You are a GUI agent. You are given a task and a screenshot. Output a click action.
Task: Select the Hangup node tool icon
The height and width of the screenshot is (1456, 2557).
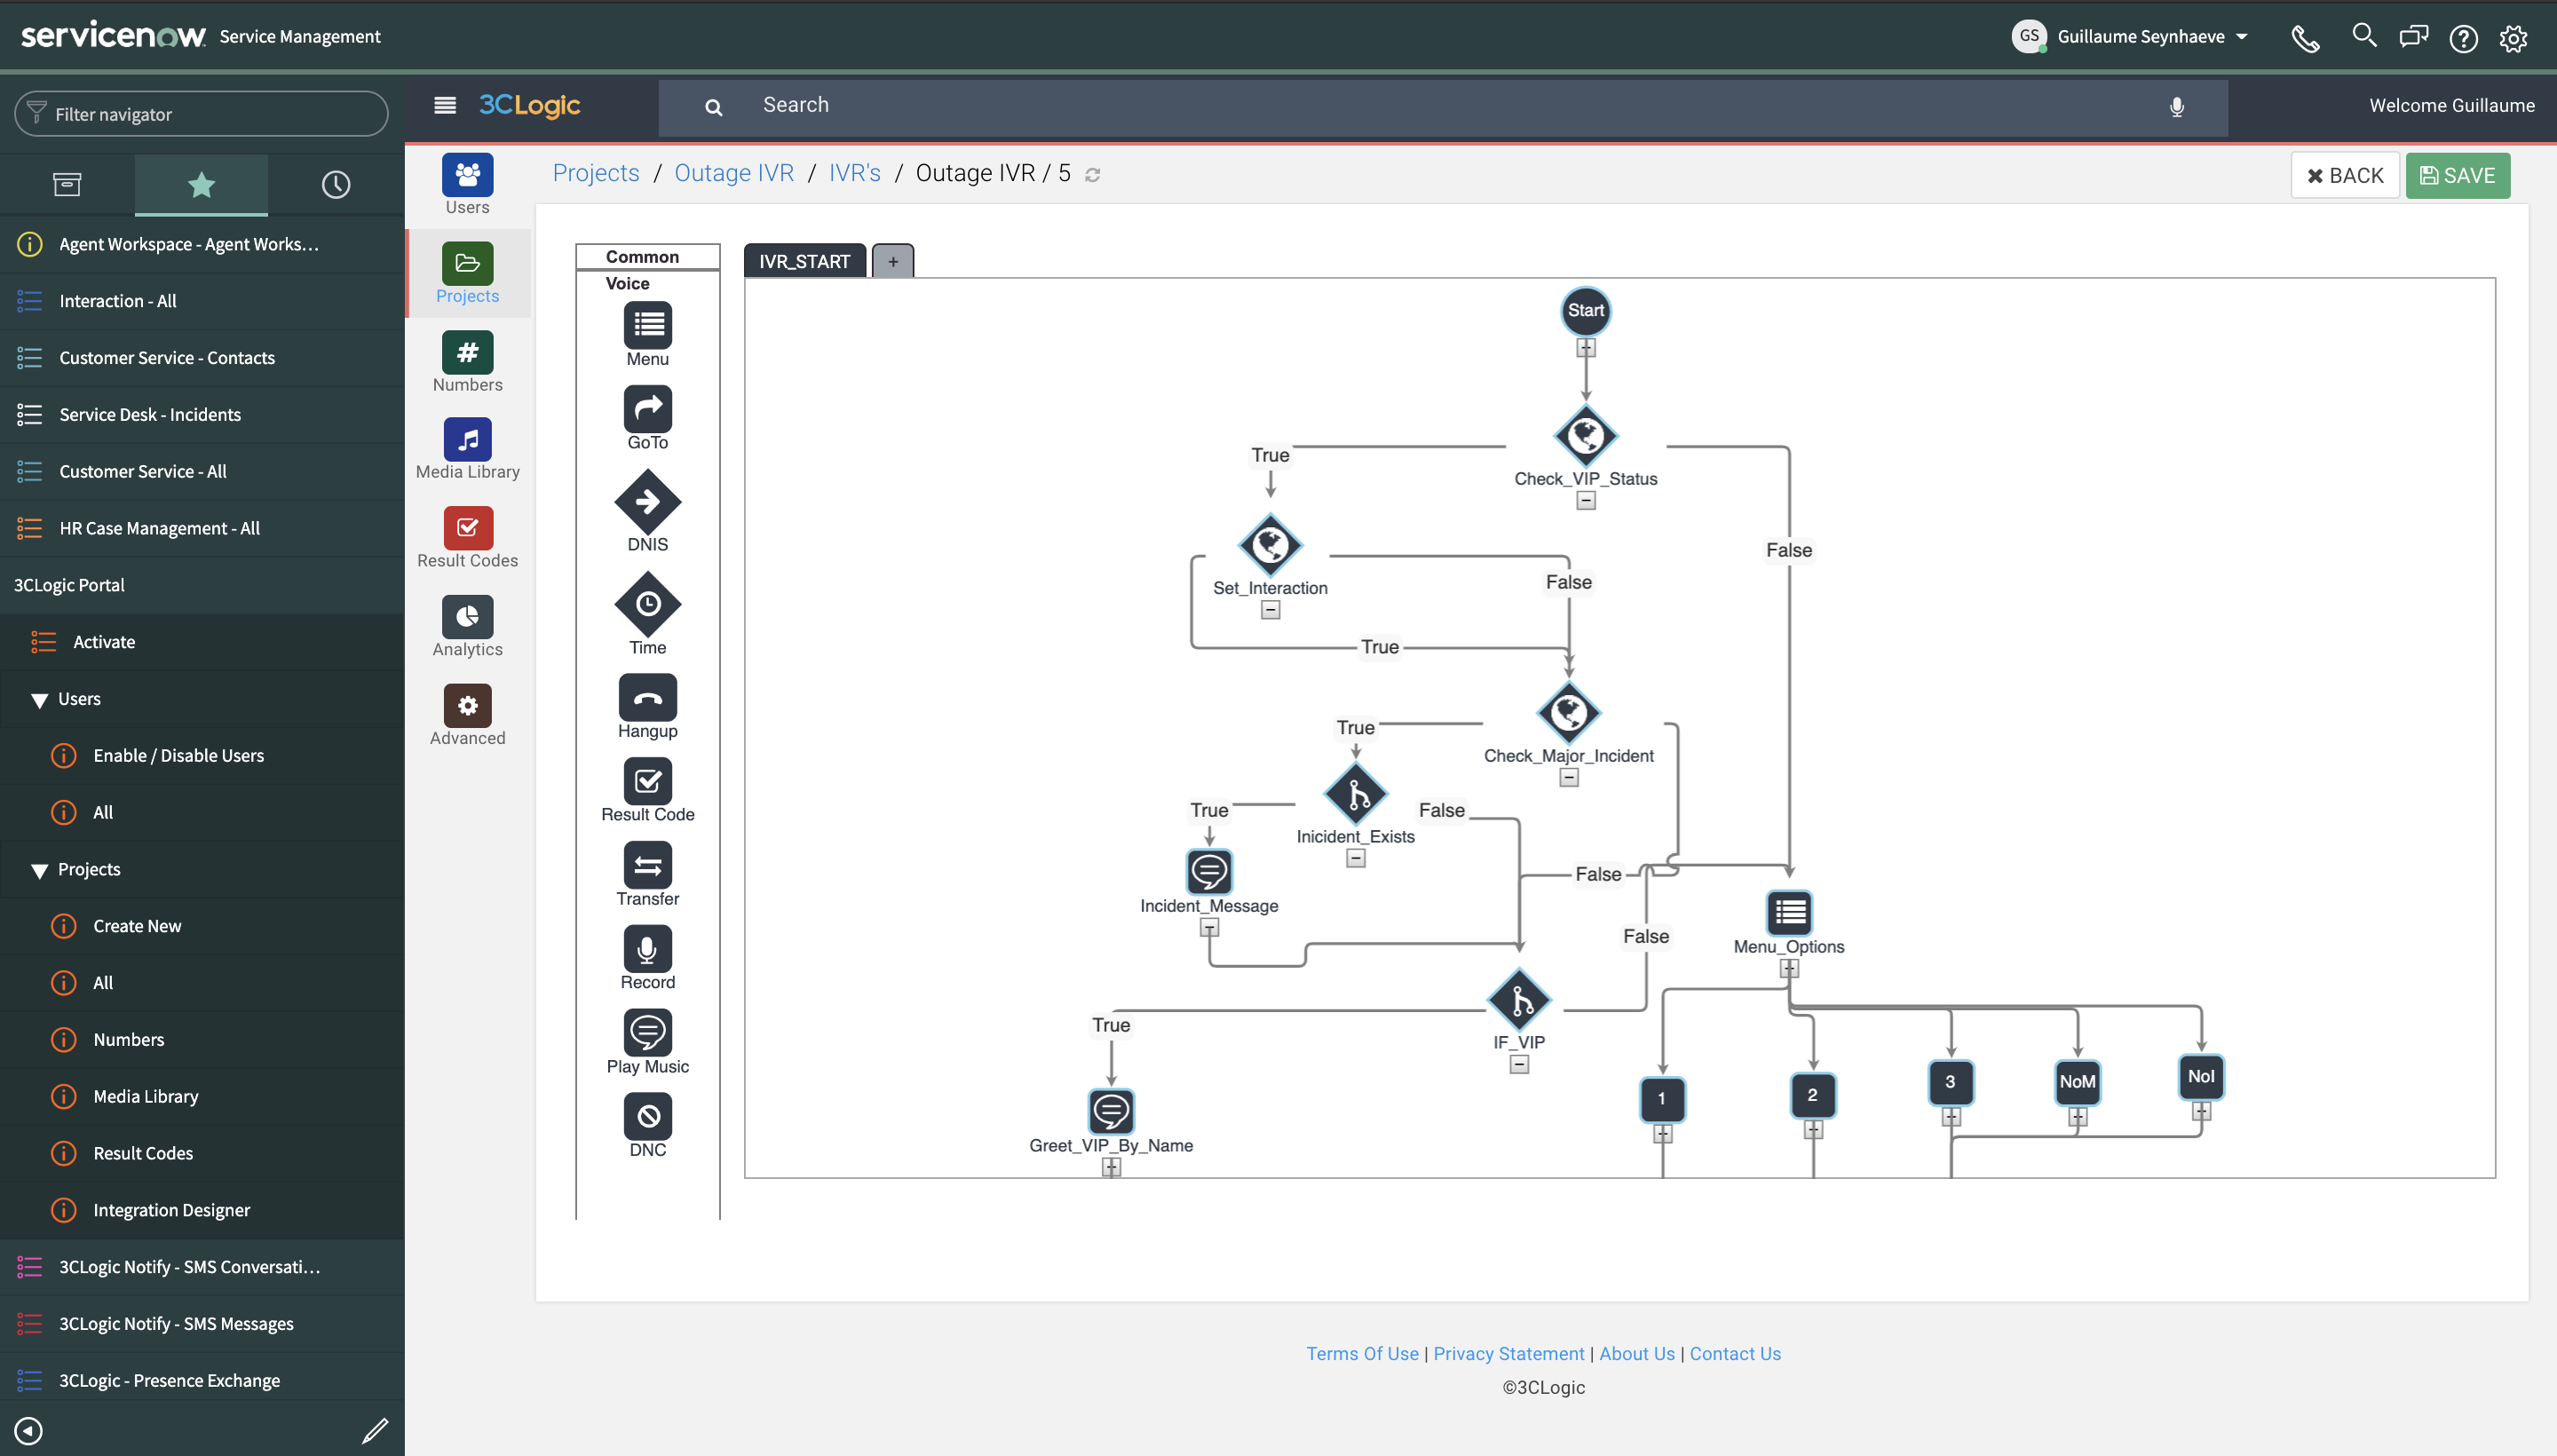(x=648, y=699)
